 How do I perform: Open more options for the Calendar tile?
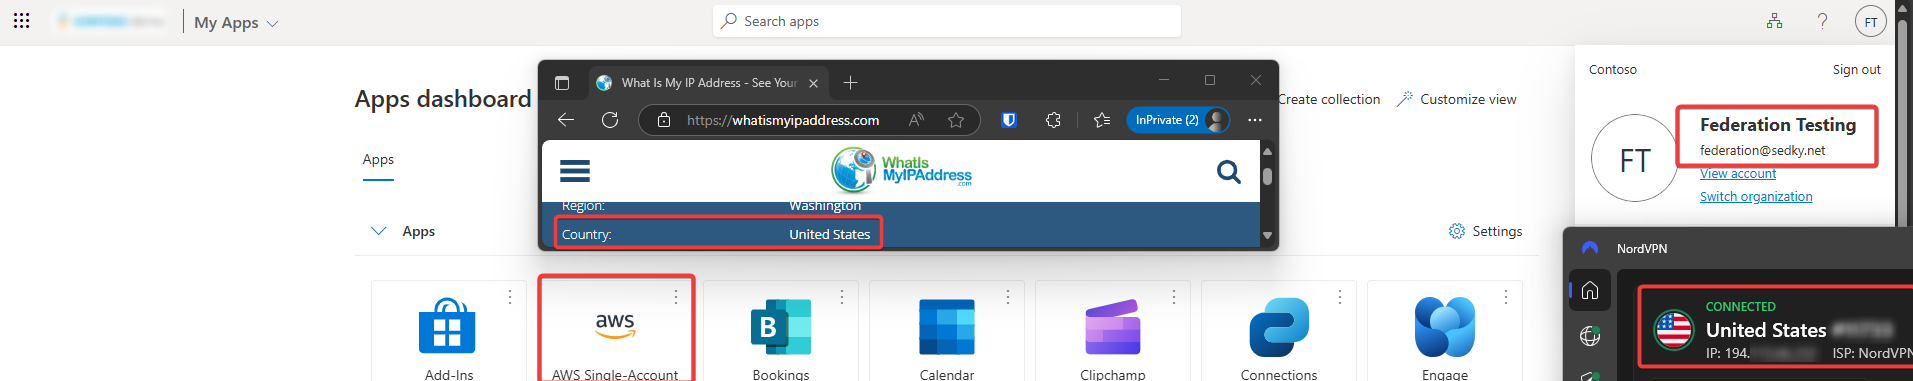click(1008, 297)
